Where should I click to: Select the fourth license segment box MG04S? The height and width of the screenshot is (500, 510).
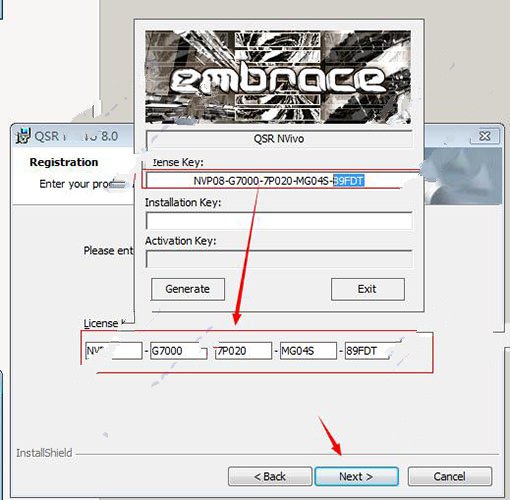point(308,351)
